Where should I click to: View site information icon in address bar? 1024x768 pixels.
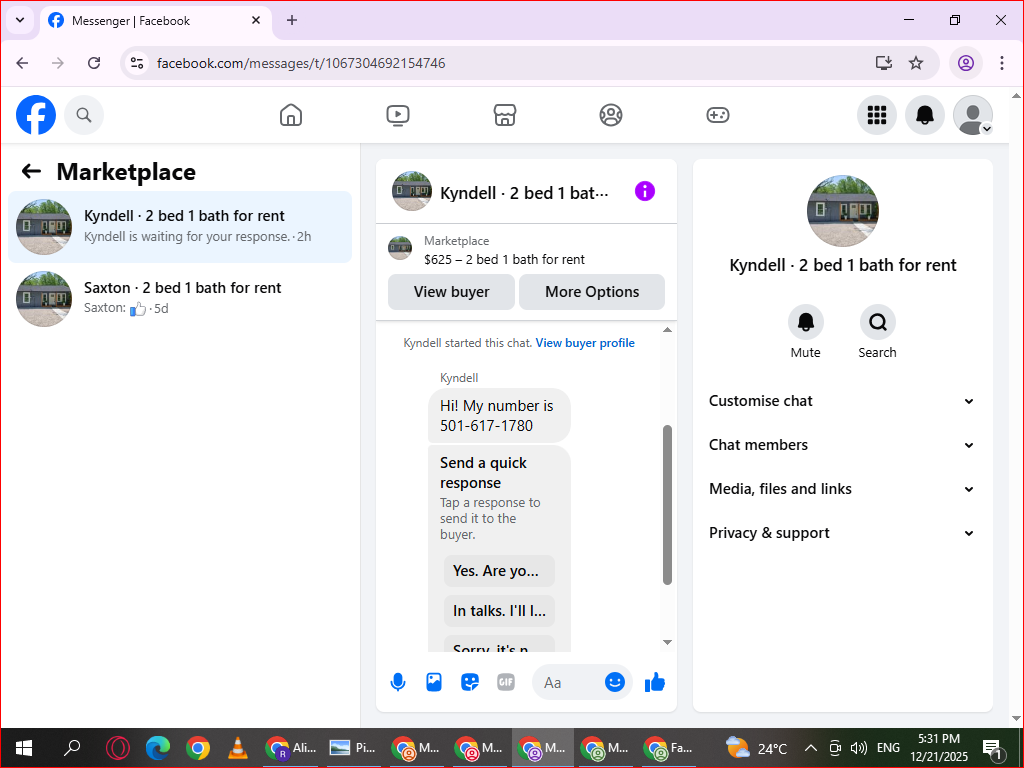[137, 63]
